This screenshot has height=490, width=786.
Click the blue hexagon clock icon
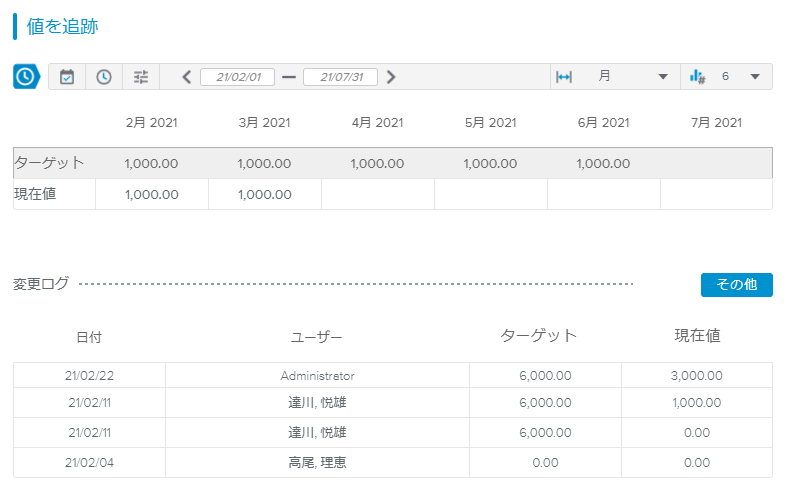(26, 77)
